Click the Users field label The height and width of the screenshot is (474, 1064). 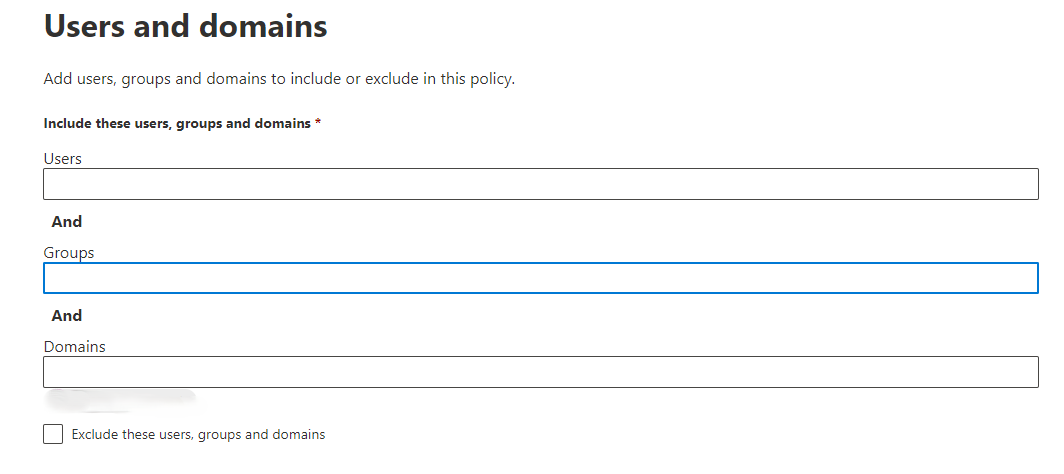tap(62, 159)
